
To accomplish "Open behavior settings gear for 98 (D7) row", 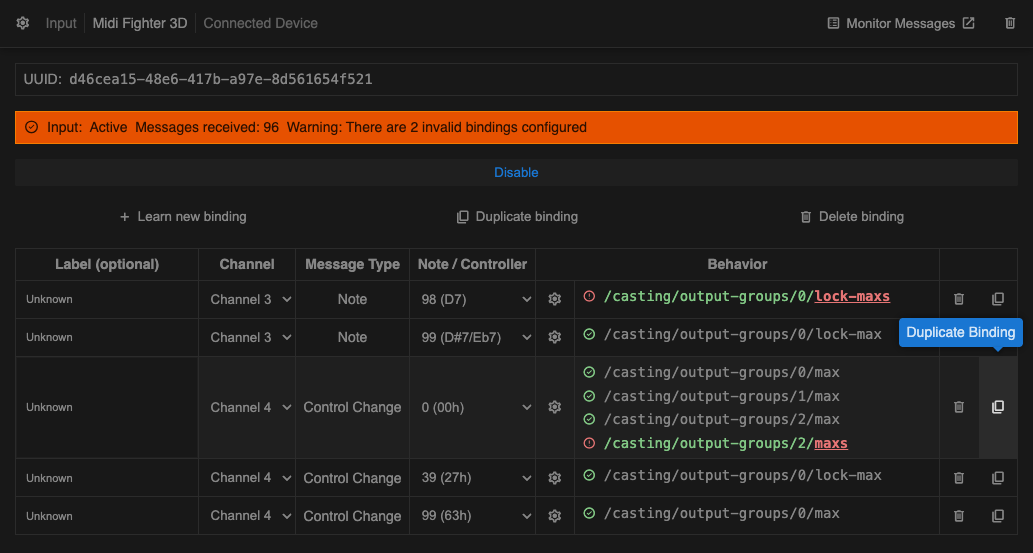I will point(555,299).
